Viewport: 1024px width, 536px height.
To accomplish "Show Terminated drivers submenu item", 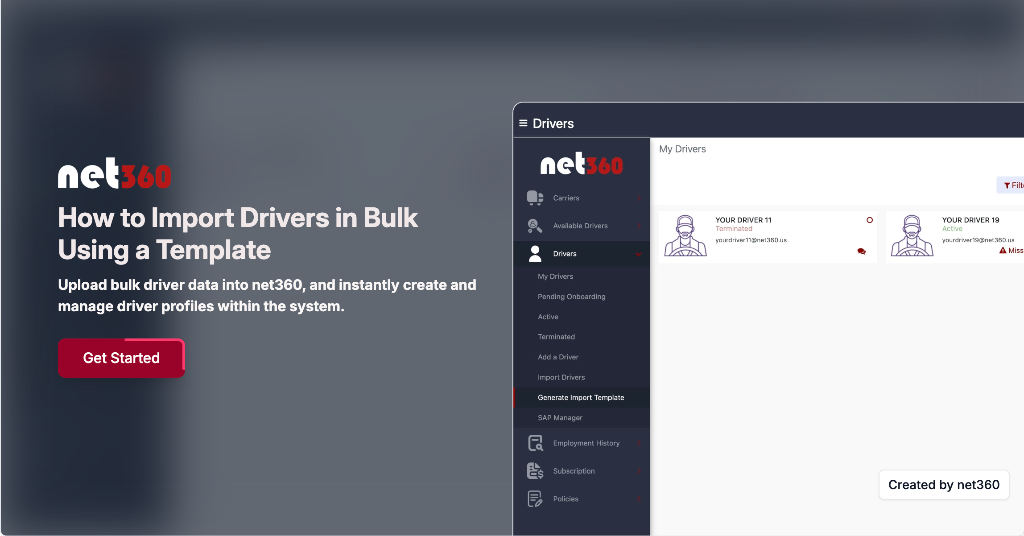I will coord(556,337).
